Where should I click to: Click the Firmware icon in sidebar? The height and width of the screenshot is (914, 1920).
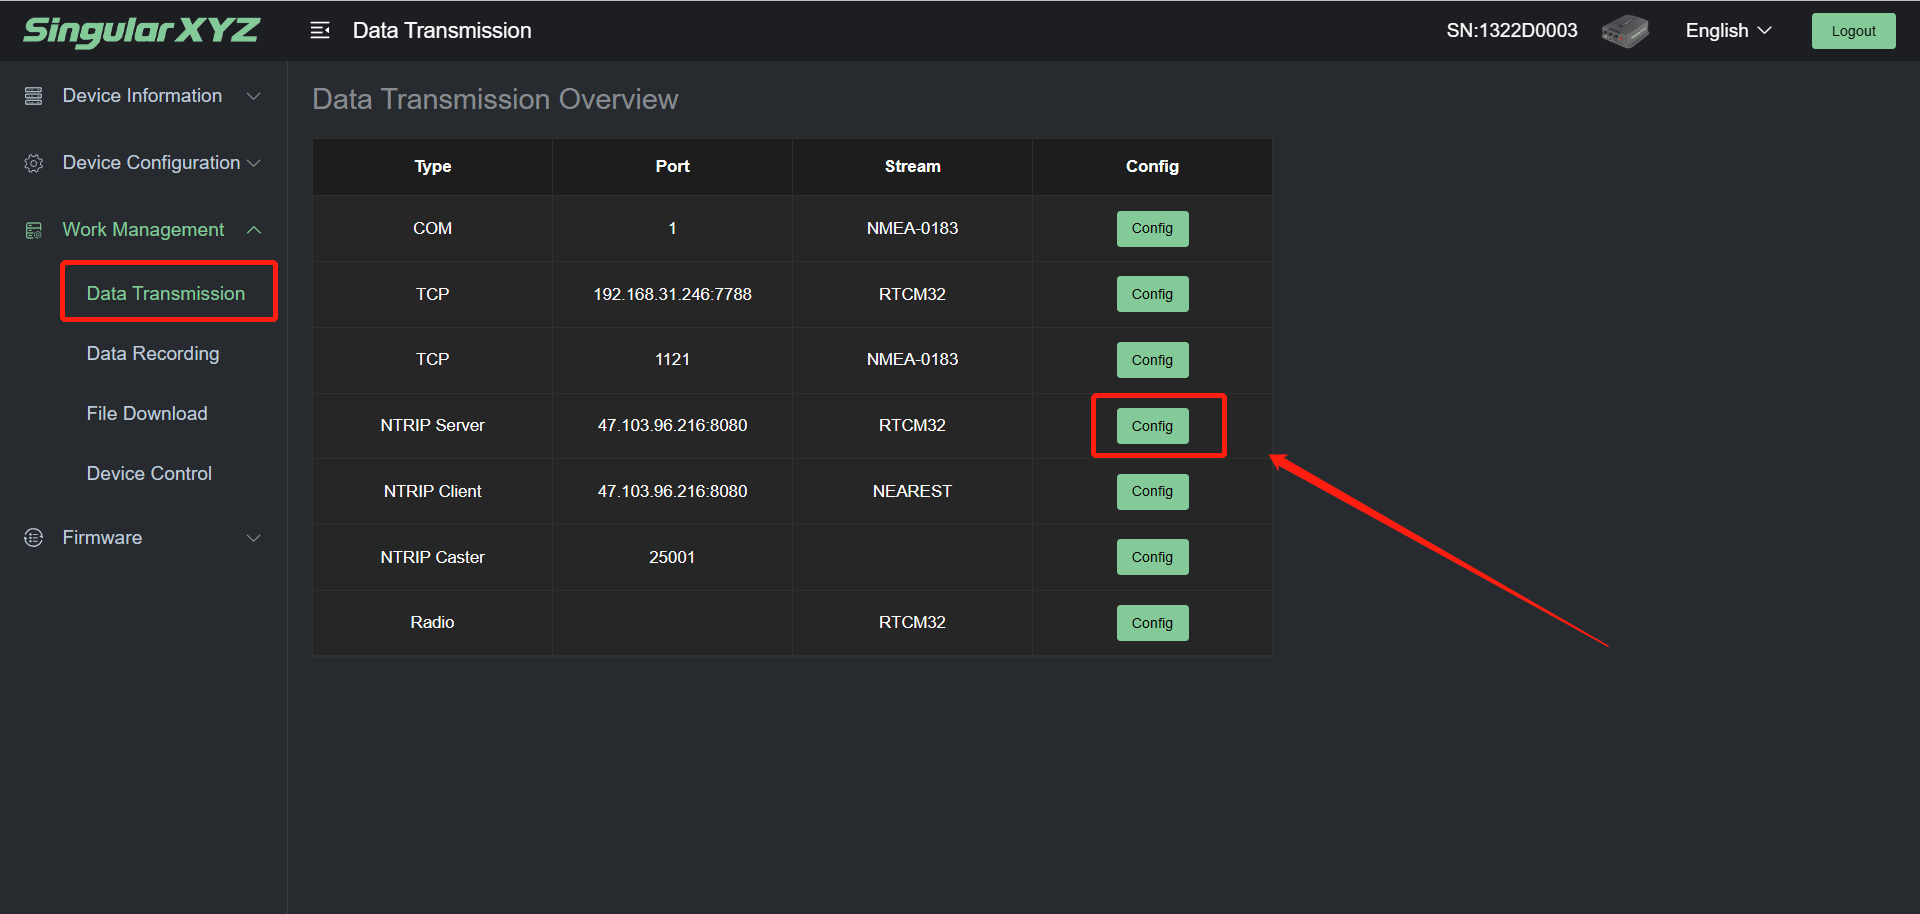34,538
